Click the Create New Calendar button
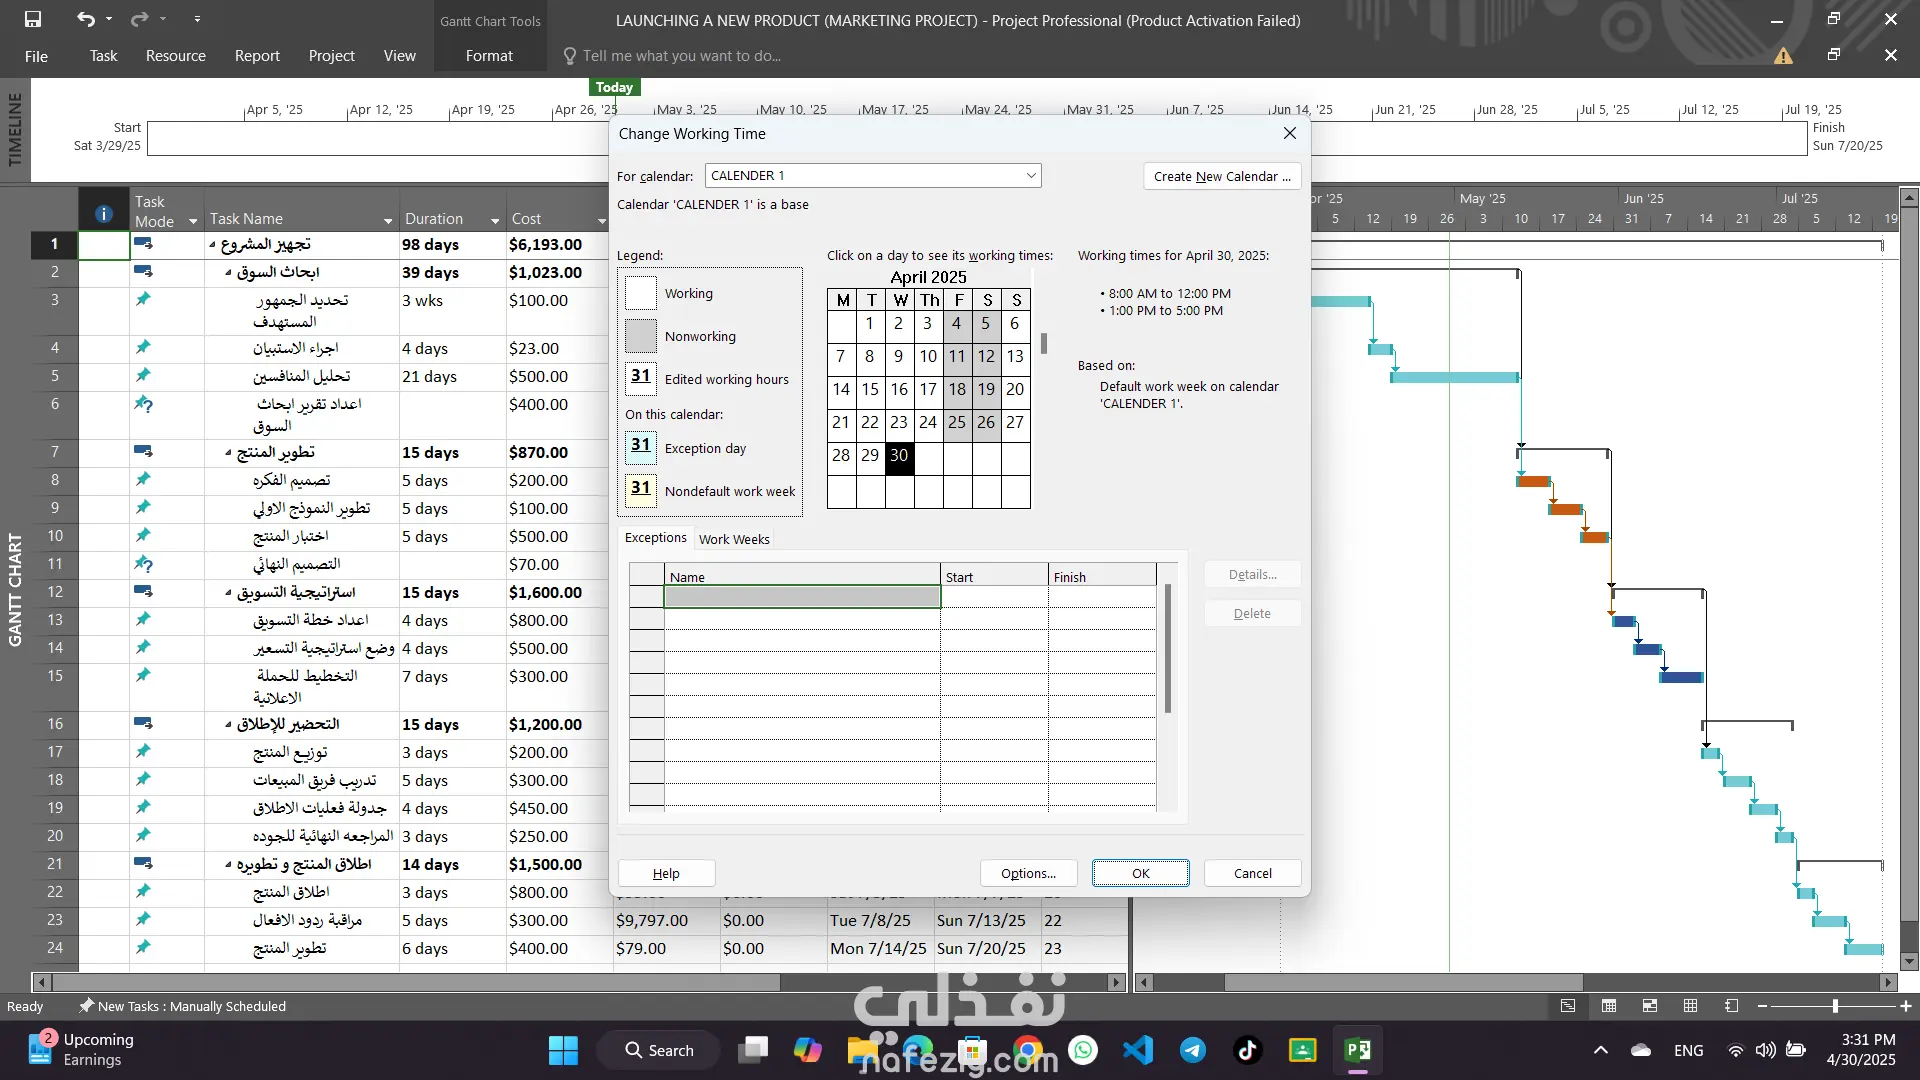 (x=1221, y=176)
